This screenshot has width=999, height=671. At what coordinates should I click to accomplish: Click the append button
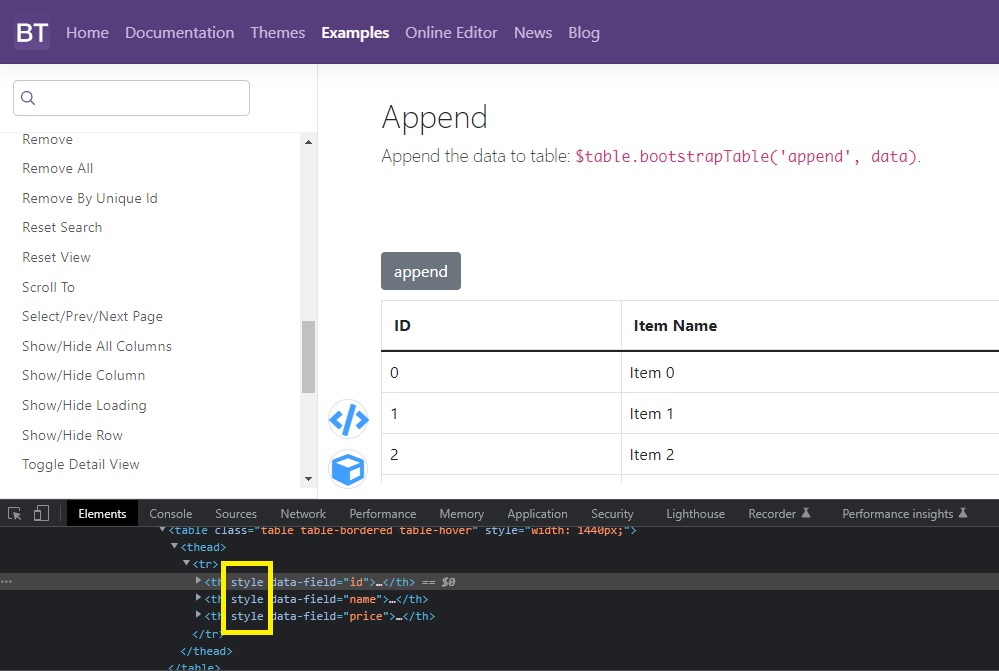(420, 271)
